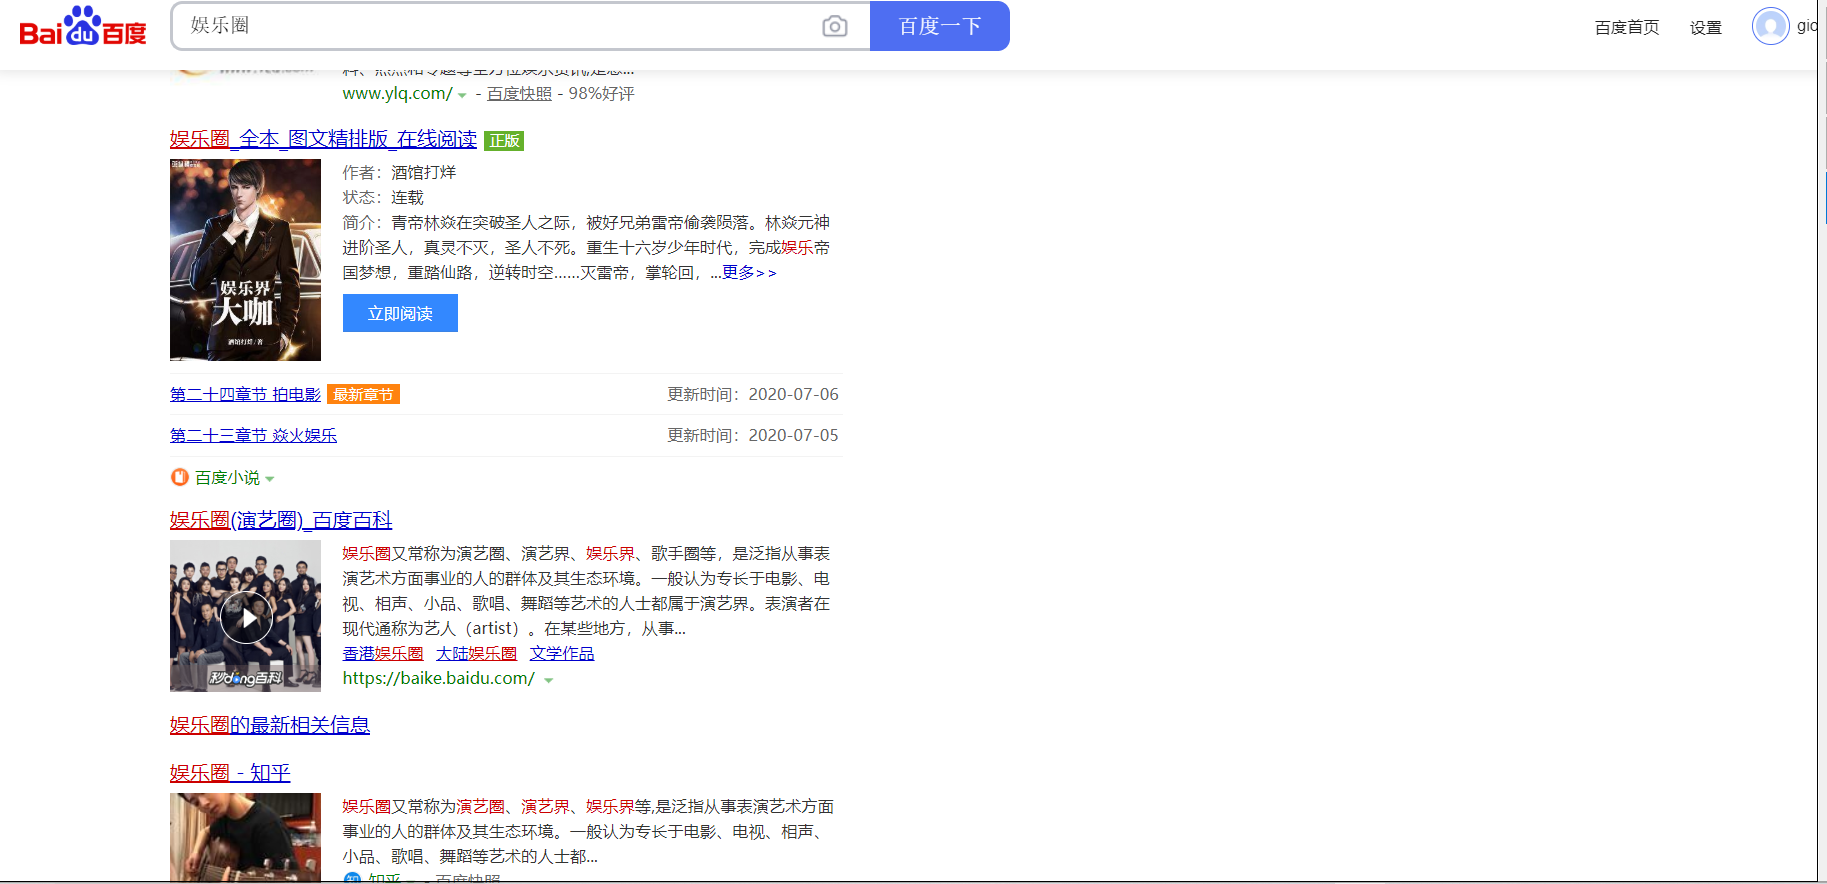1827x884 pixels.
Task: Click the 正版 green badge
Action: point(504,141)
